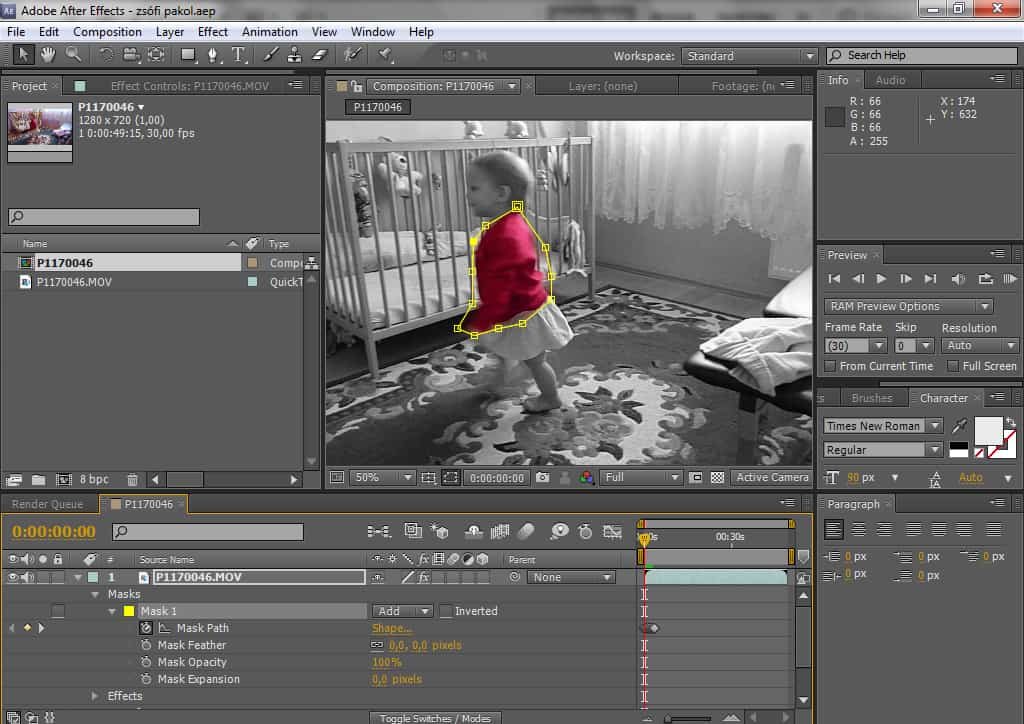The height and width of the screenshot is (724, 1024).
Task: Open the mask mode Add dropdown
Action: point(402,611)
